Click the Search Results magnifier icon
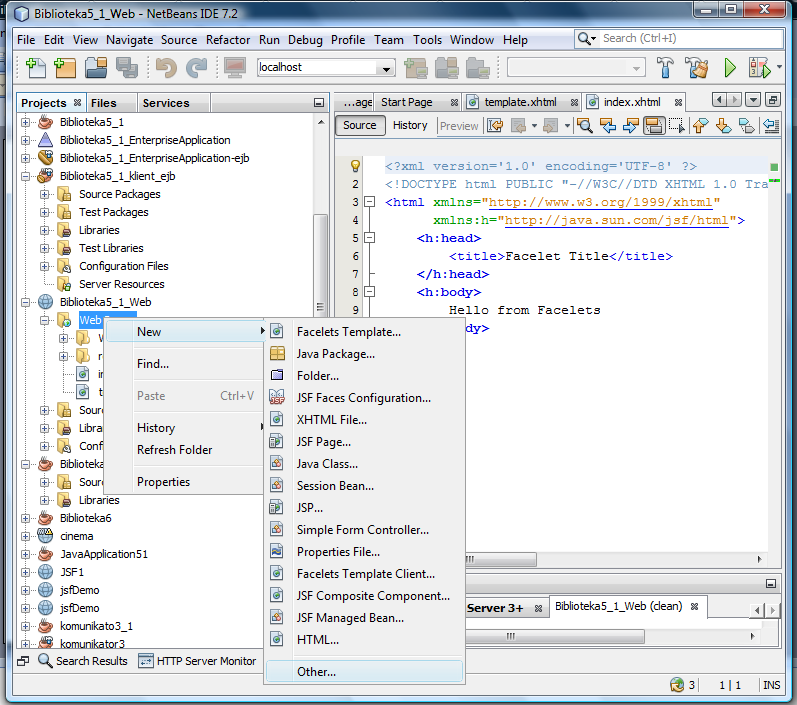 point(45,661)
